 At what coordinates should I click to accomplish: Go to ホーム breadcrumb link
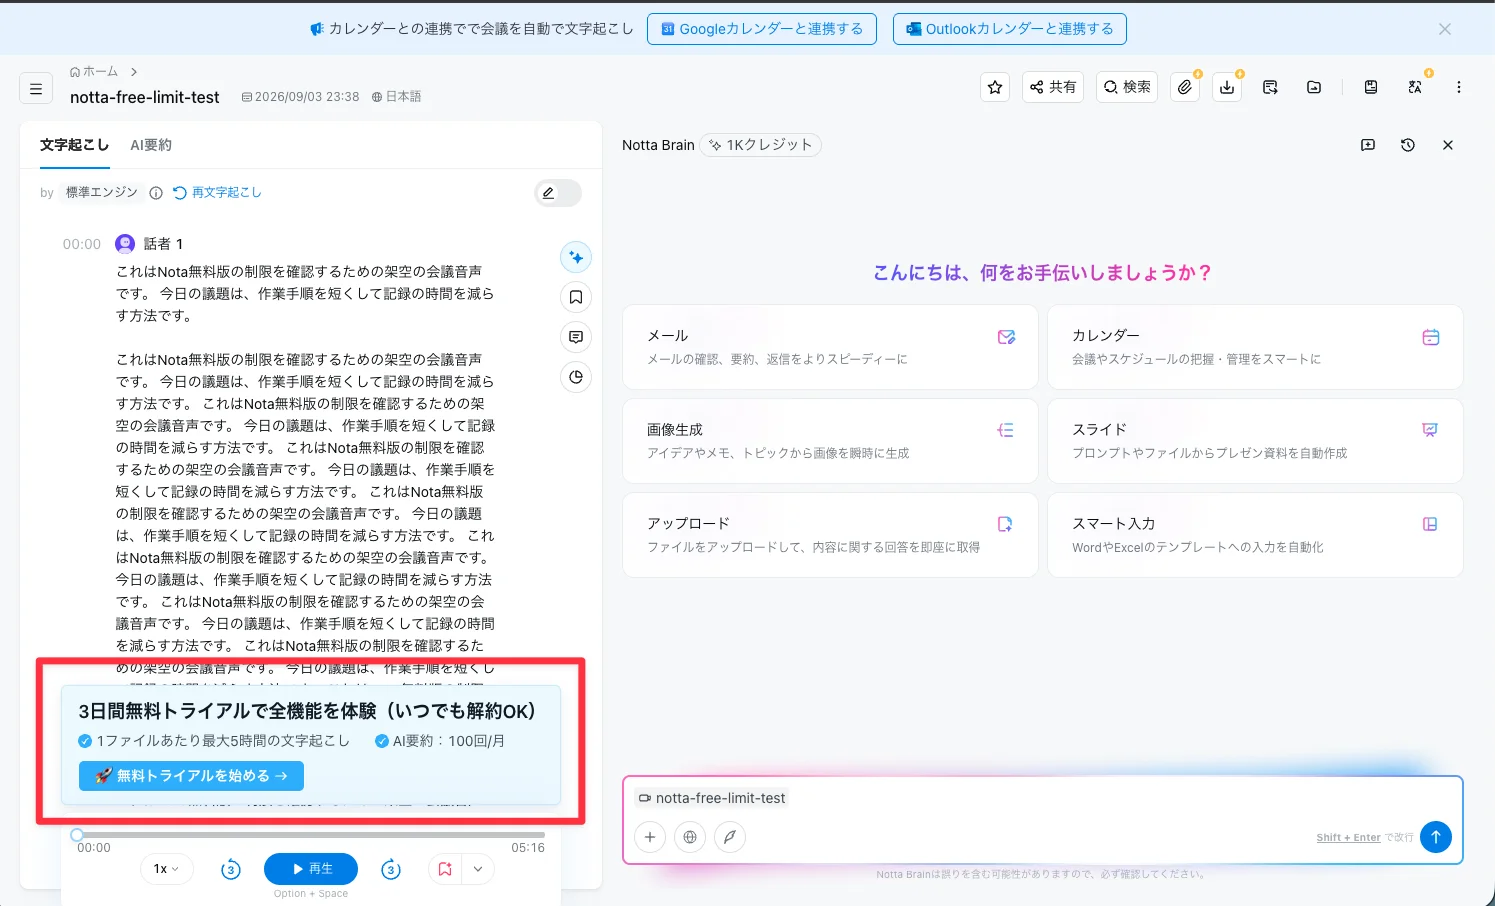(x=94, y=72)
